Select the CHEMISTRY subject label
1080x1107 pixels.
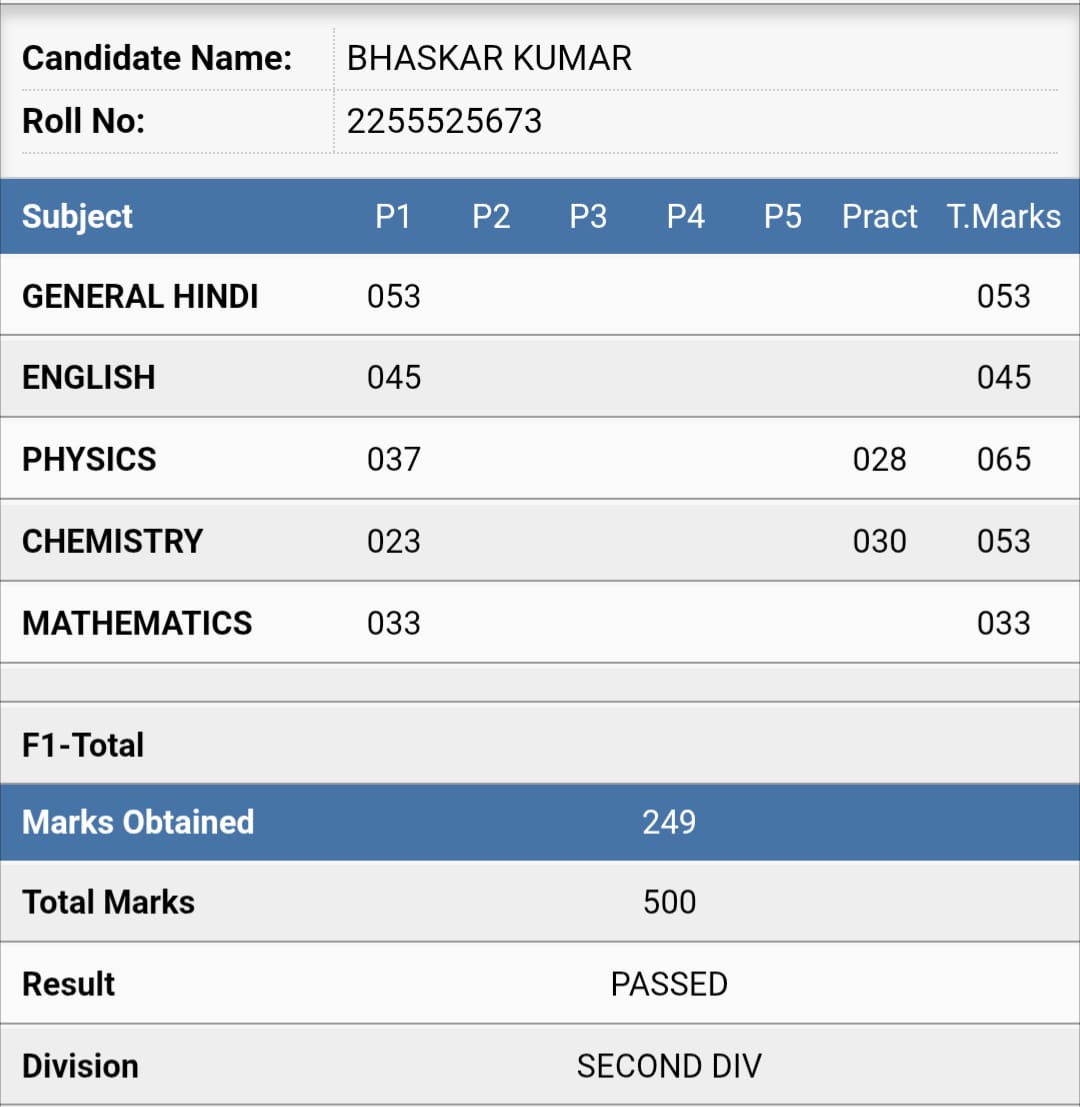point(112,541)
